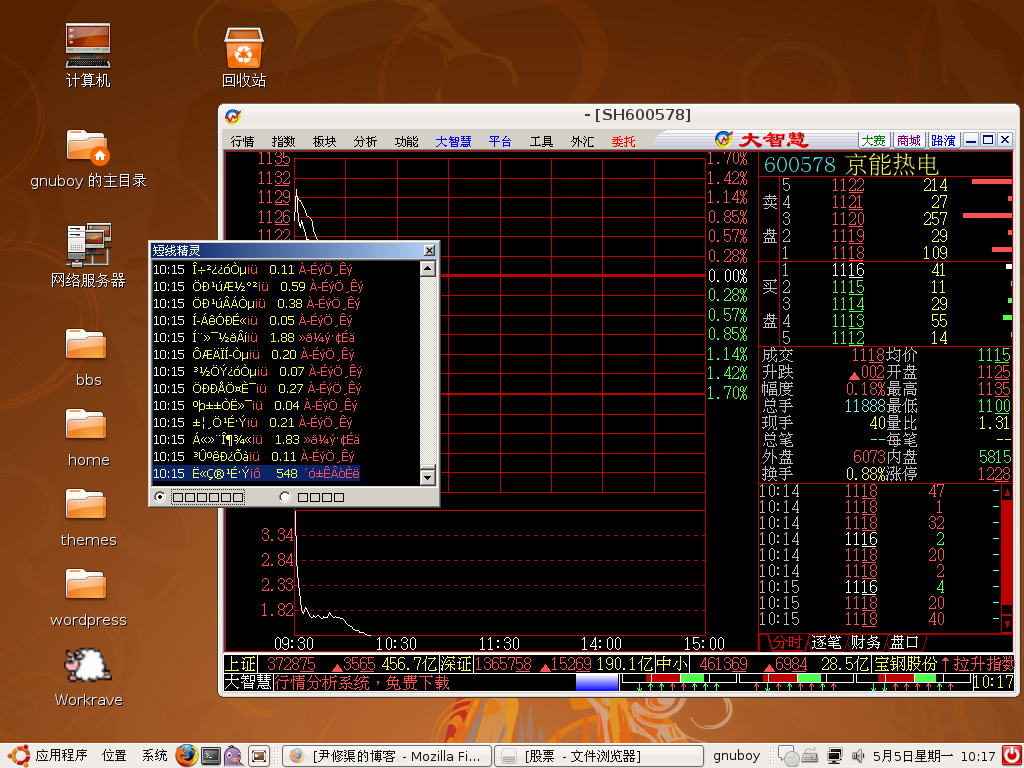The image size is (1024, 768).
Task: Click the 600578 stock code header
Action: coord(799,164)
